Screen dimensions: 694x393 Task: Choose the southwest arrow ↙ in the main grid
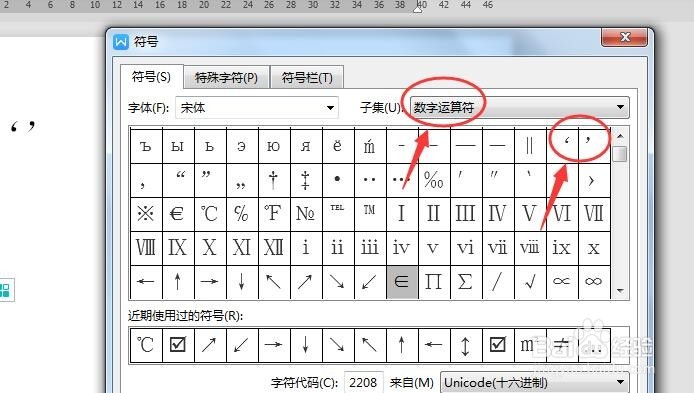click(x=370, y=282)
